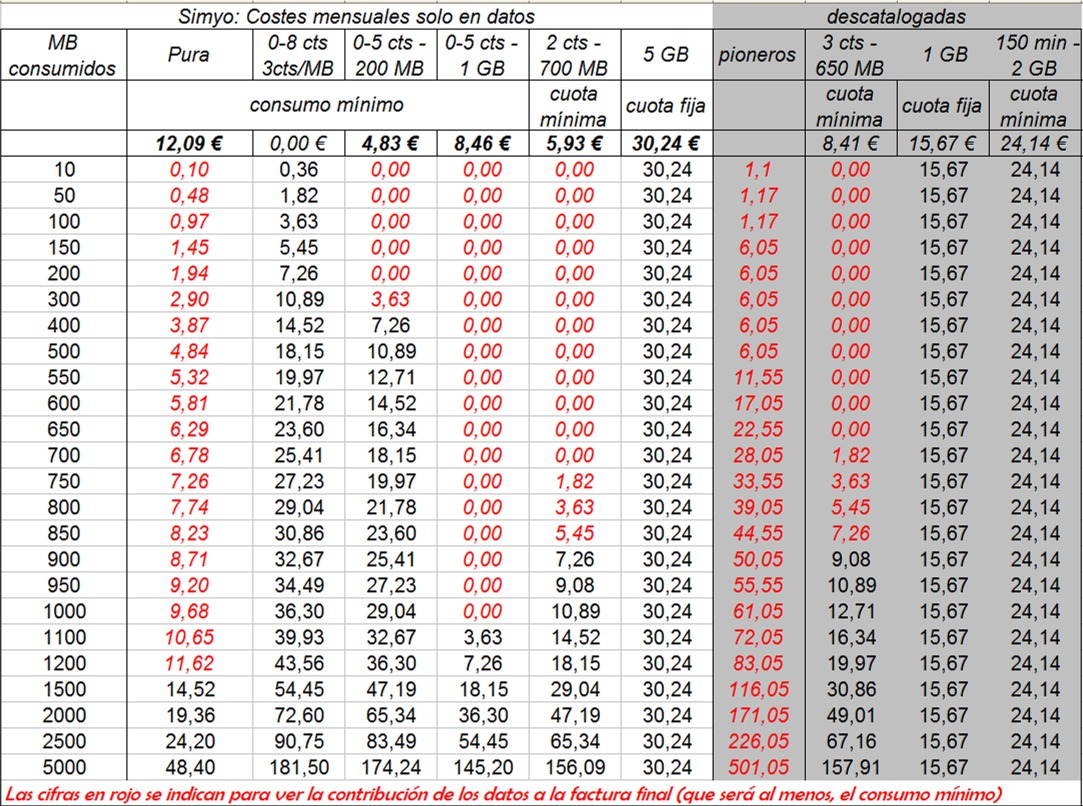This screenshot has width=1083, height=806.
Task: Click the '550' MB row label
Action: point(64,378)
